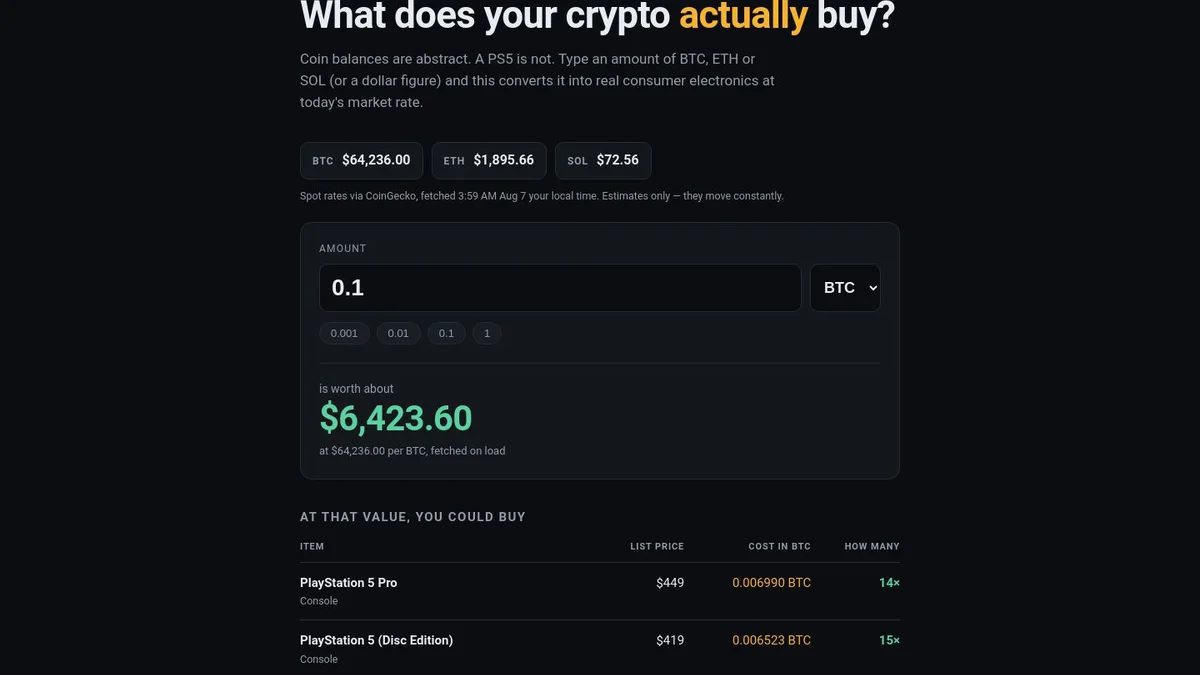Click the 0.006523 BTC cost value
The height and width of the screenshot is (675, 1200).
771,640
